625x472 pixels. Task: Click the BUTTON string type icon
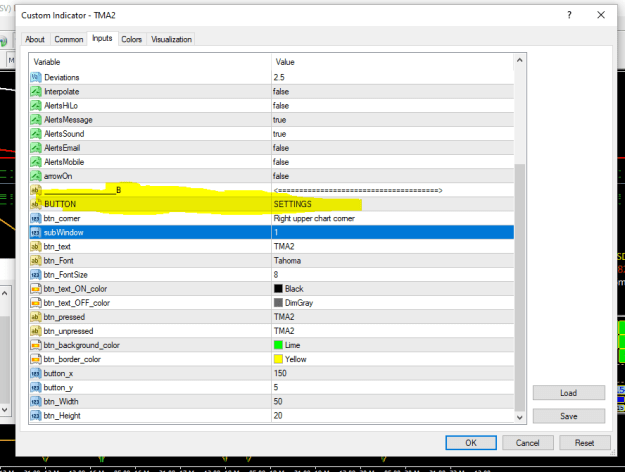point(36,204)
